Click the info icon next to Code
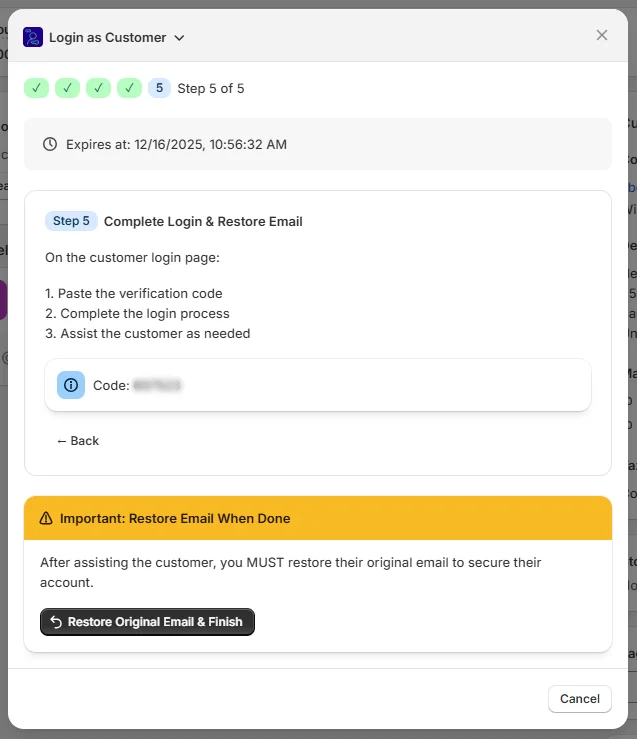Screen dimensions: 637x739 tap(71, 385)
